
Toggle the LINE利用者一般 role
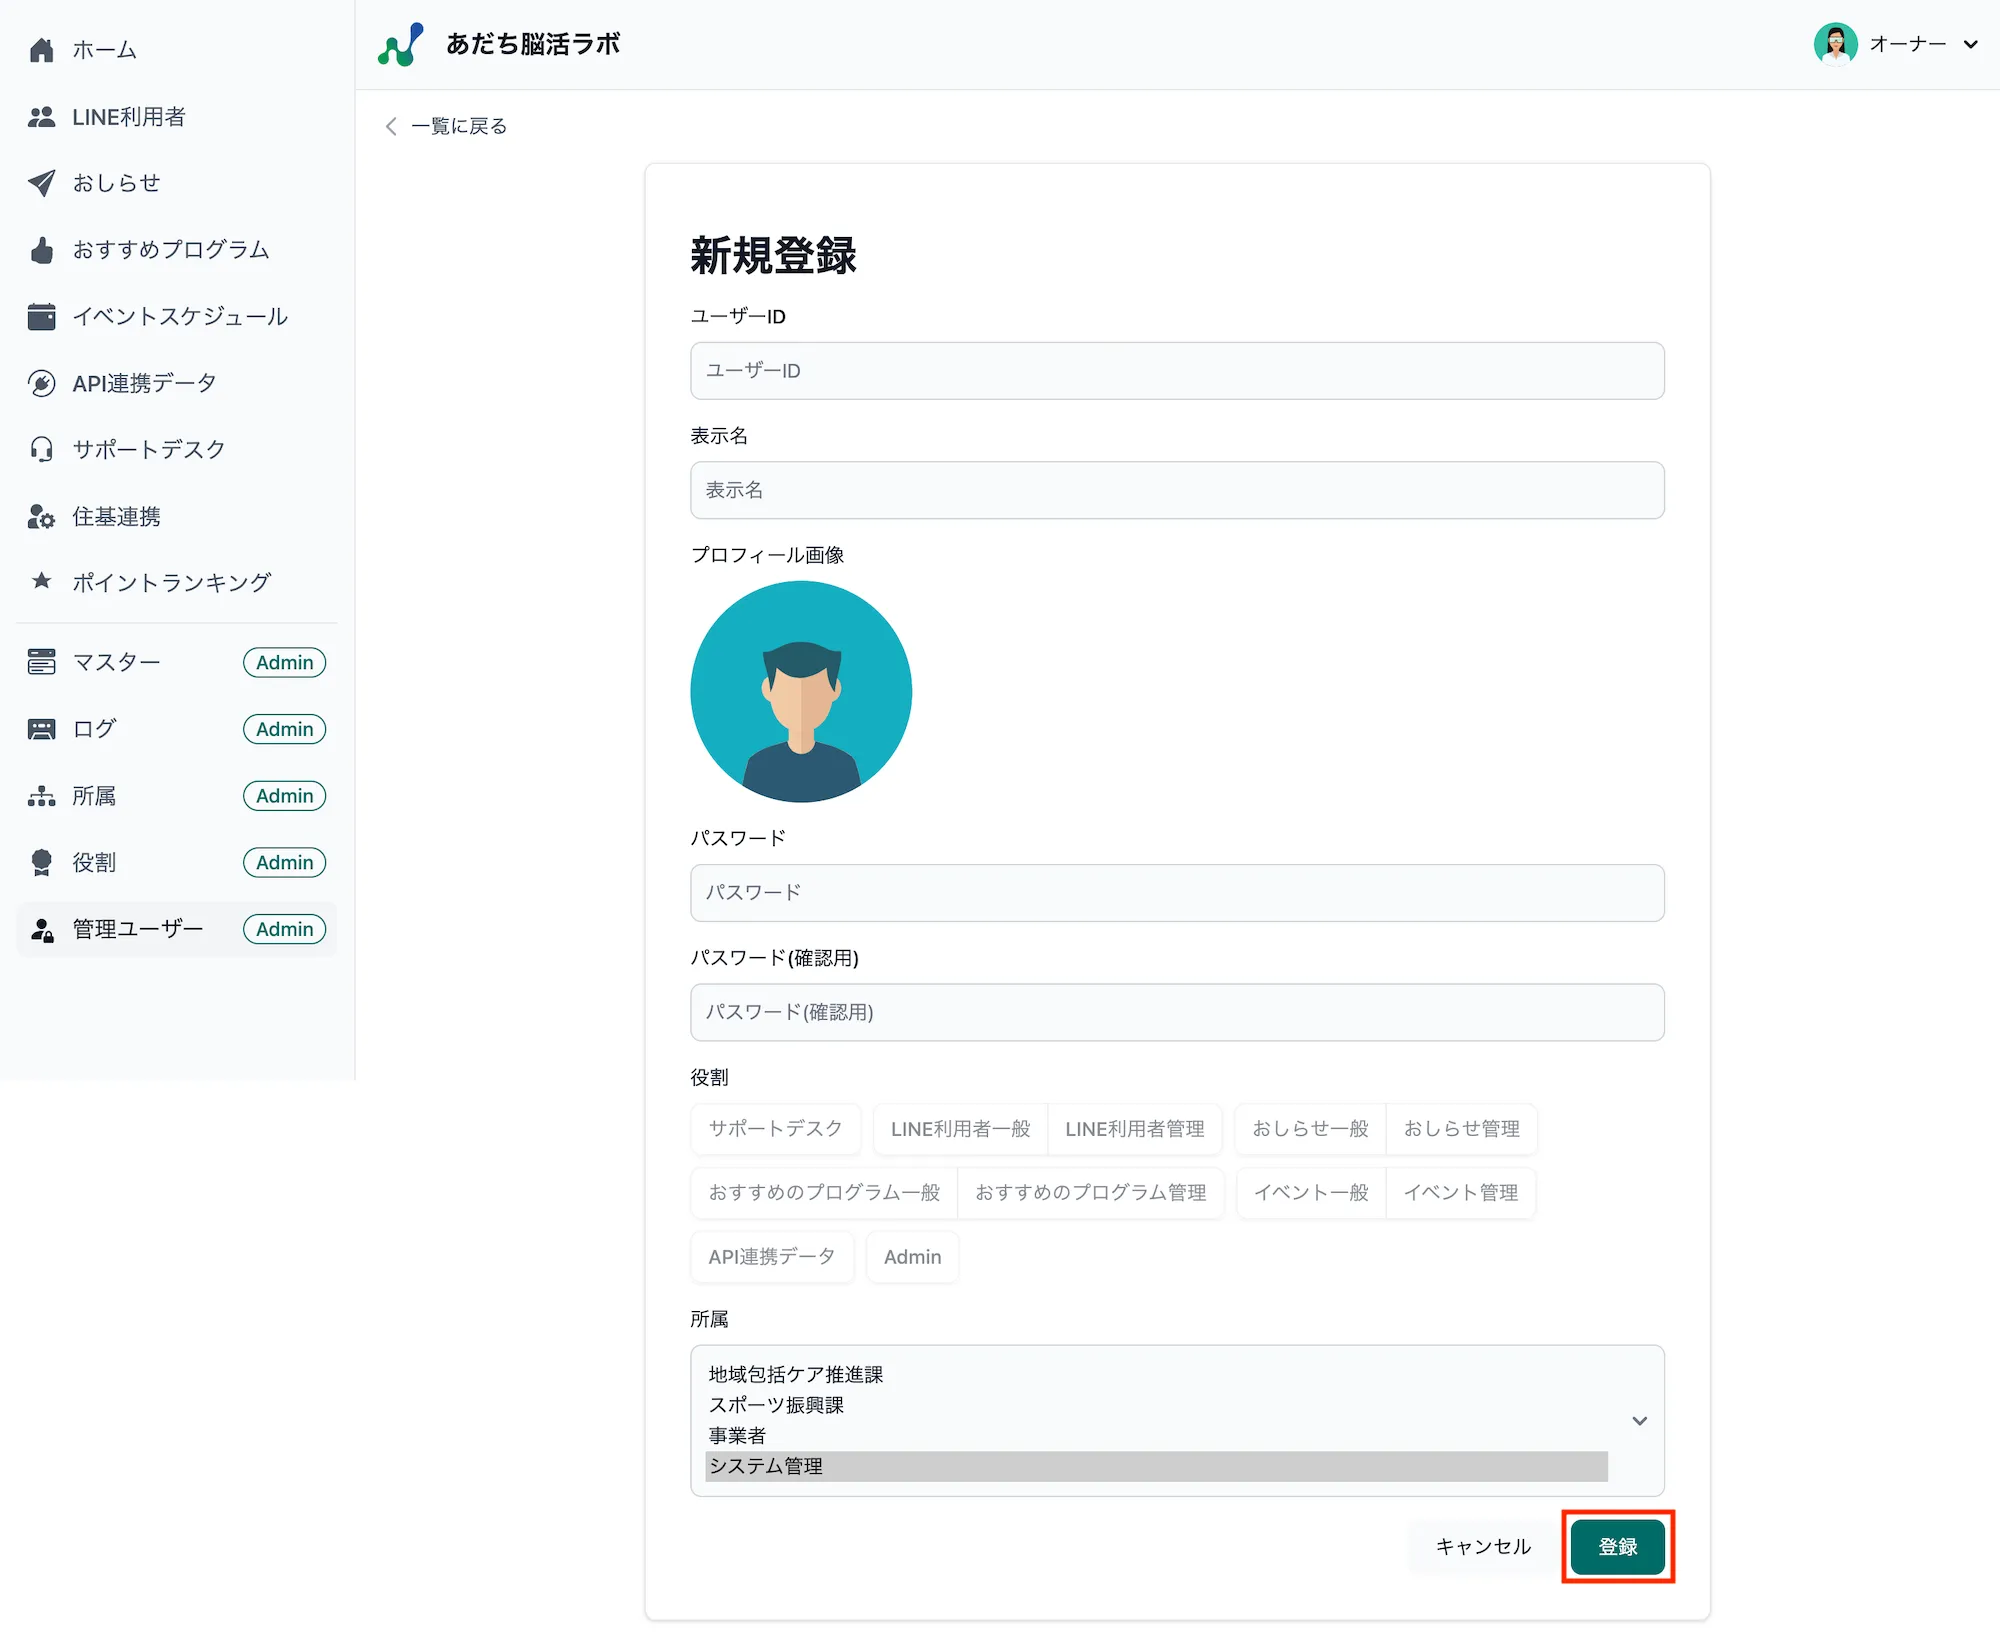(x=960, y=1129)
